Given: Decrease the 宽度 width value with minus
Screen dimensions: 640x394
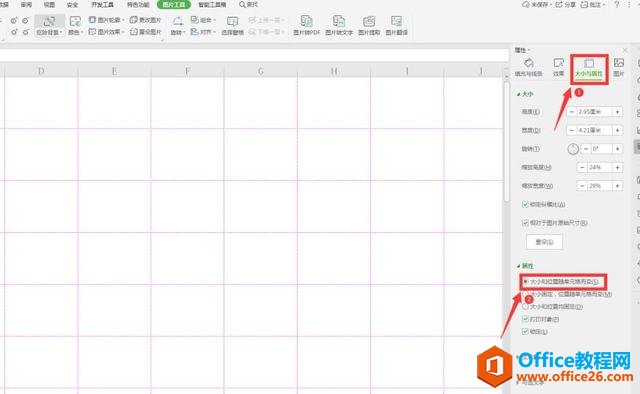Looking at the screenshot, I should coord(571,130).
